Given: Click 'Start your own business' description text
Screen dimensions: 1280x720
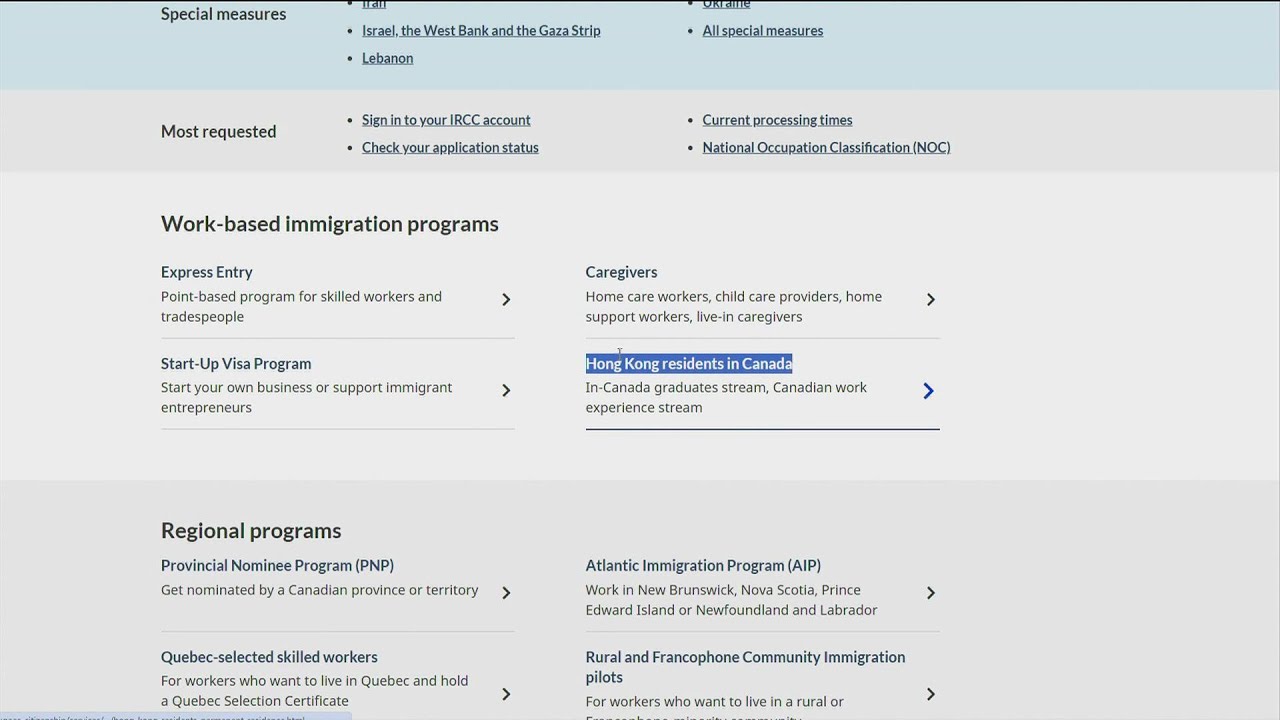Looking at the screenshot, I should click(306, 397).
